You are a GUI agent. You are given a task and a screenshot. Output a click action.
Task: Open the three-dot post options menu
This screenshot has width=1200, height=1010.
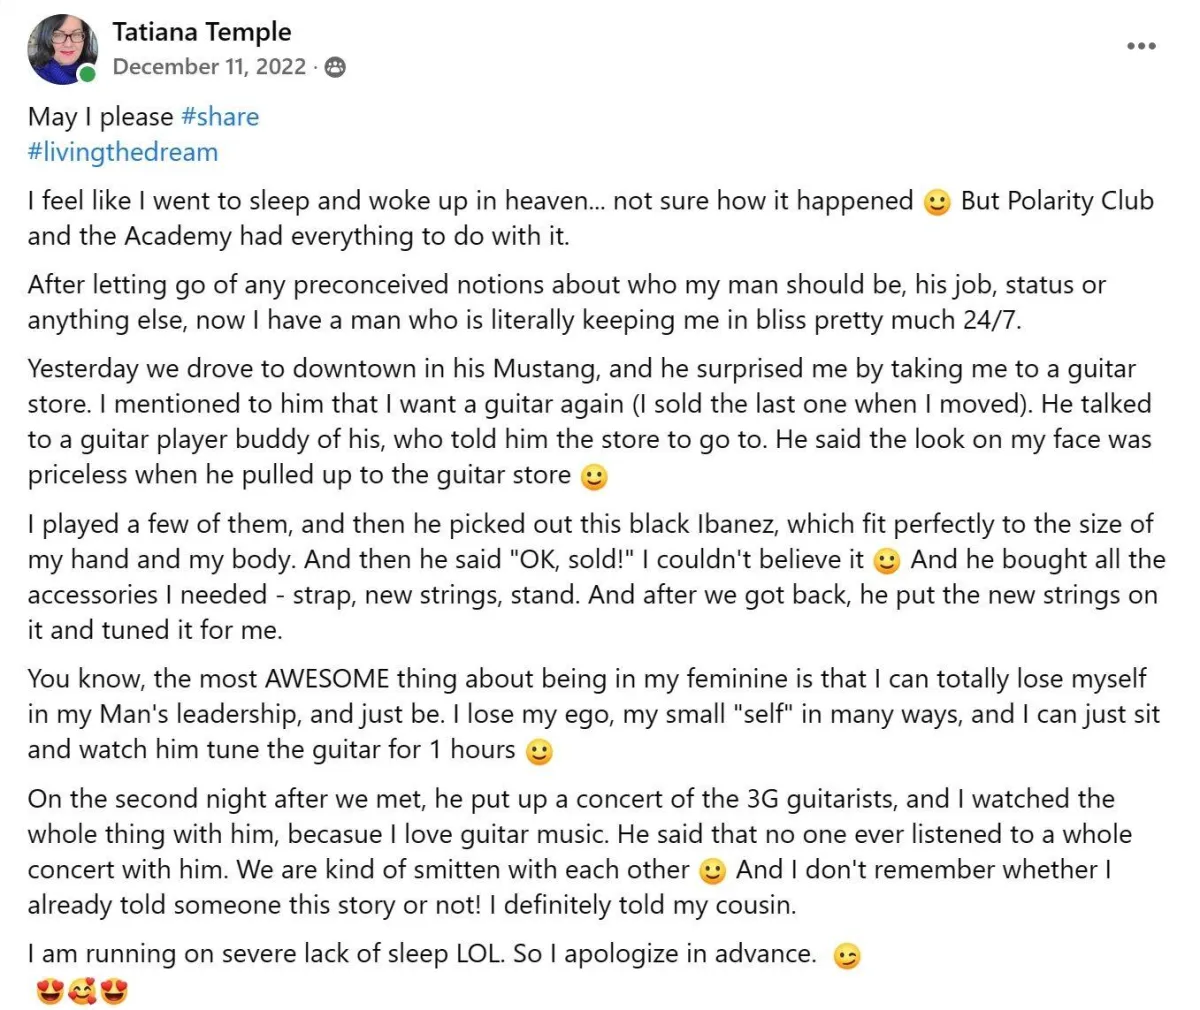coord(1141,46)
